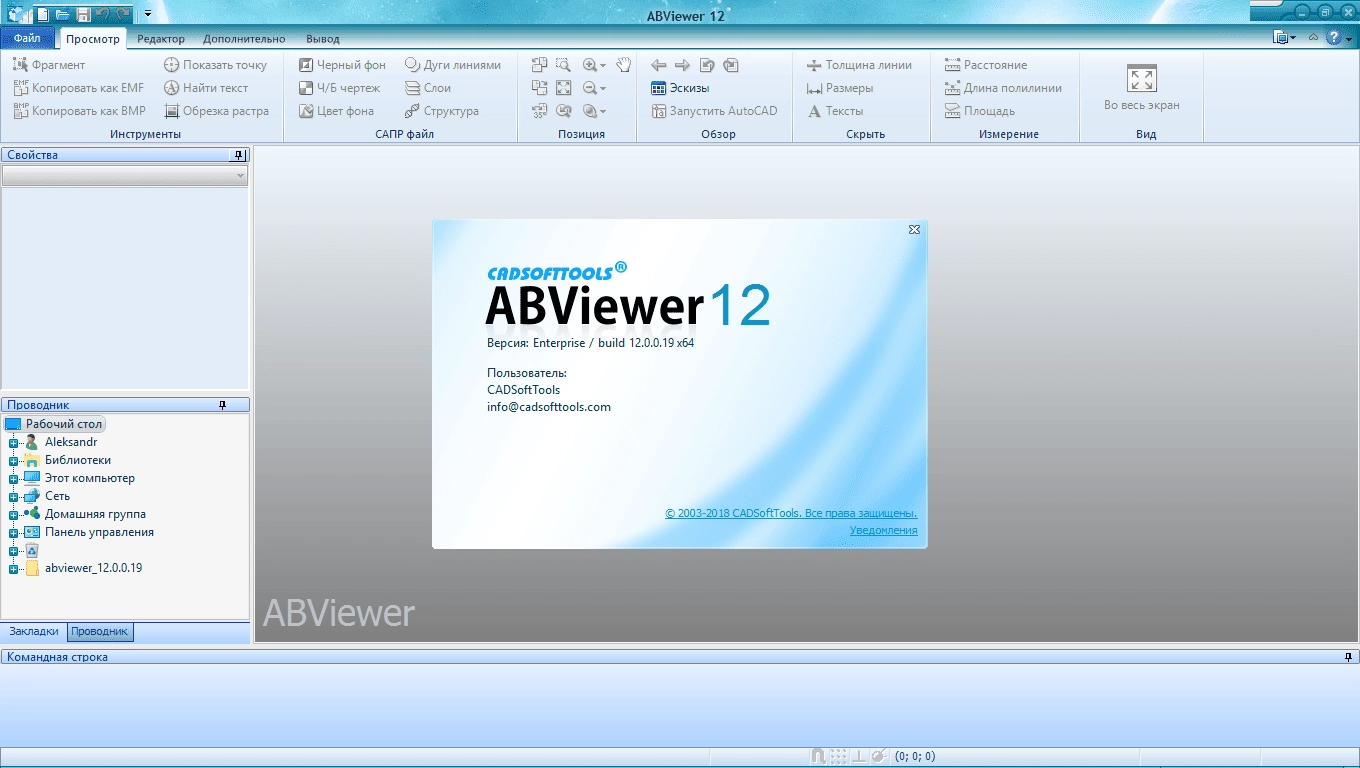Viewport: 1360px width, 768px height.
Task: Switch to Во весь экран mode
Action: [1142, 88]
